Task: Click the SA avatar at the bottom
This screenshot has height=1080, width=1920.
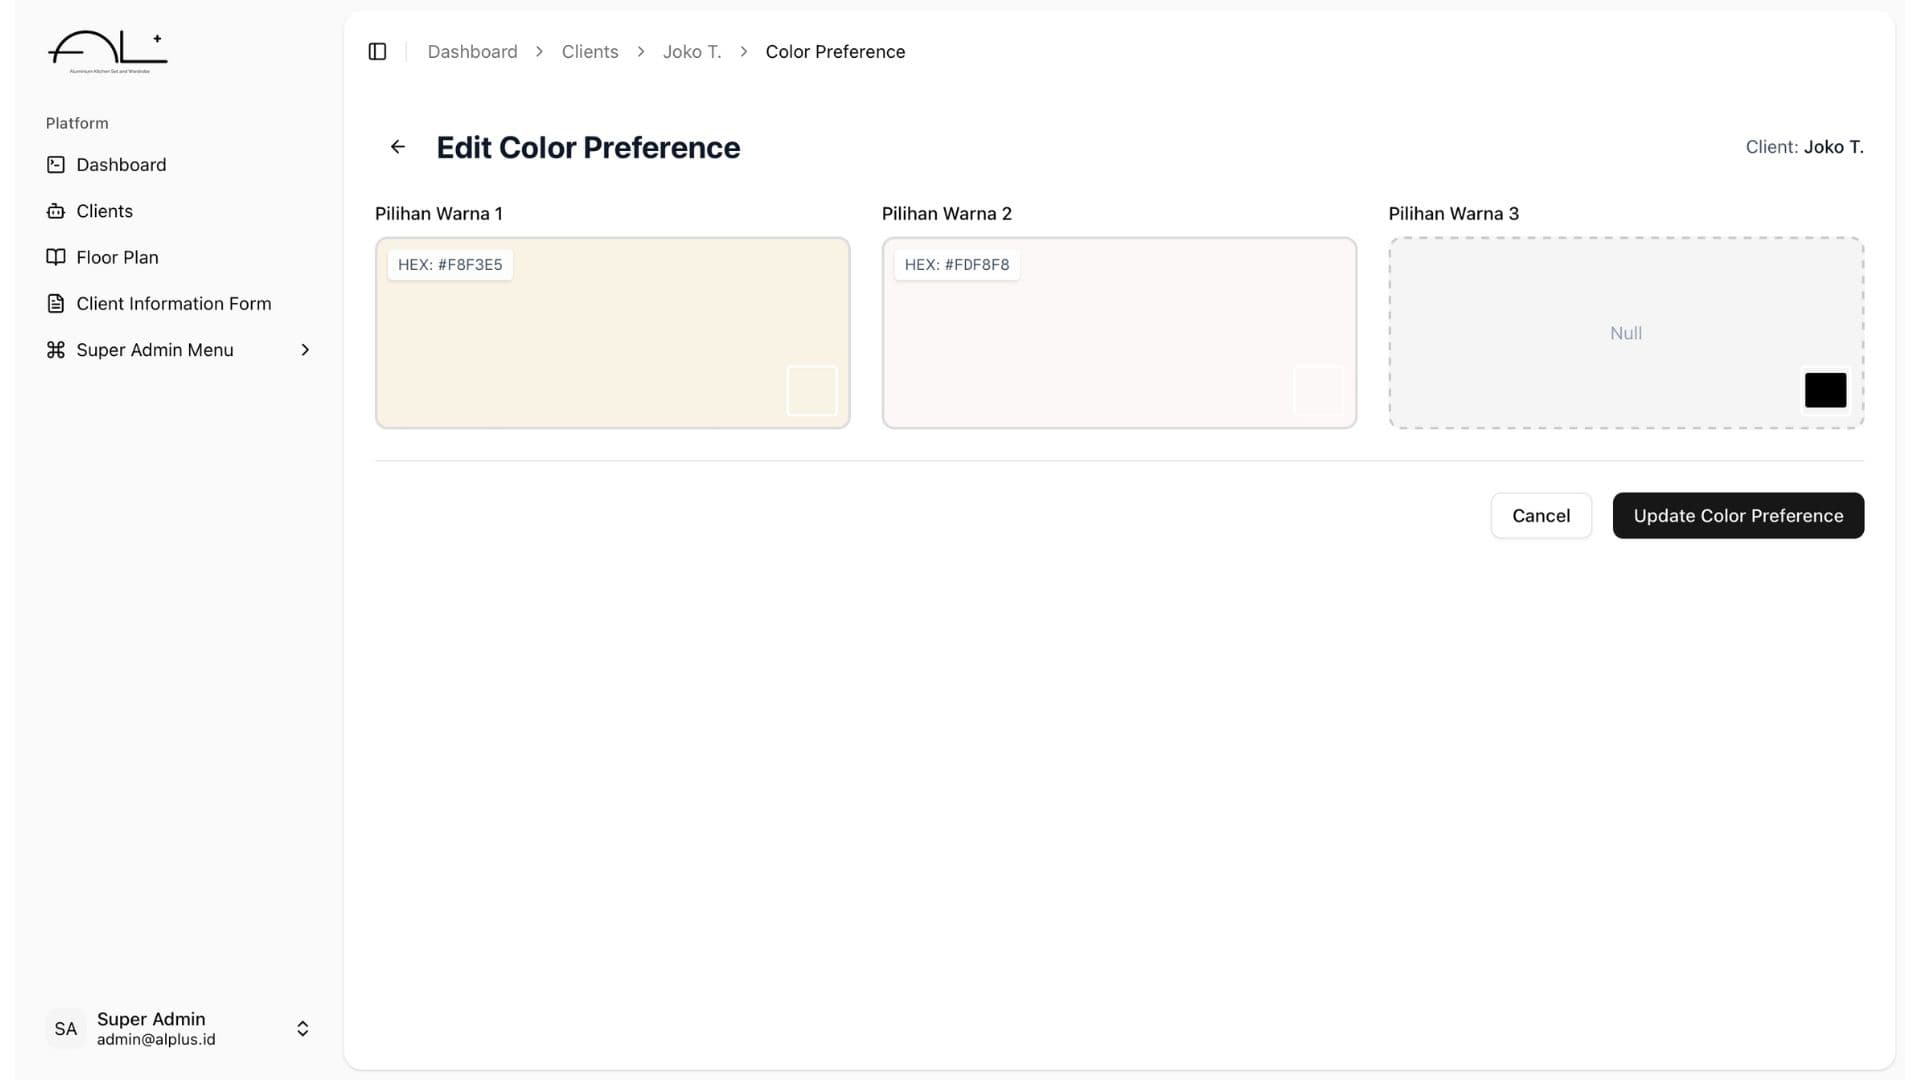Action: tap(66, 1028)
